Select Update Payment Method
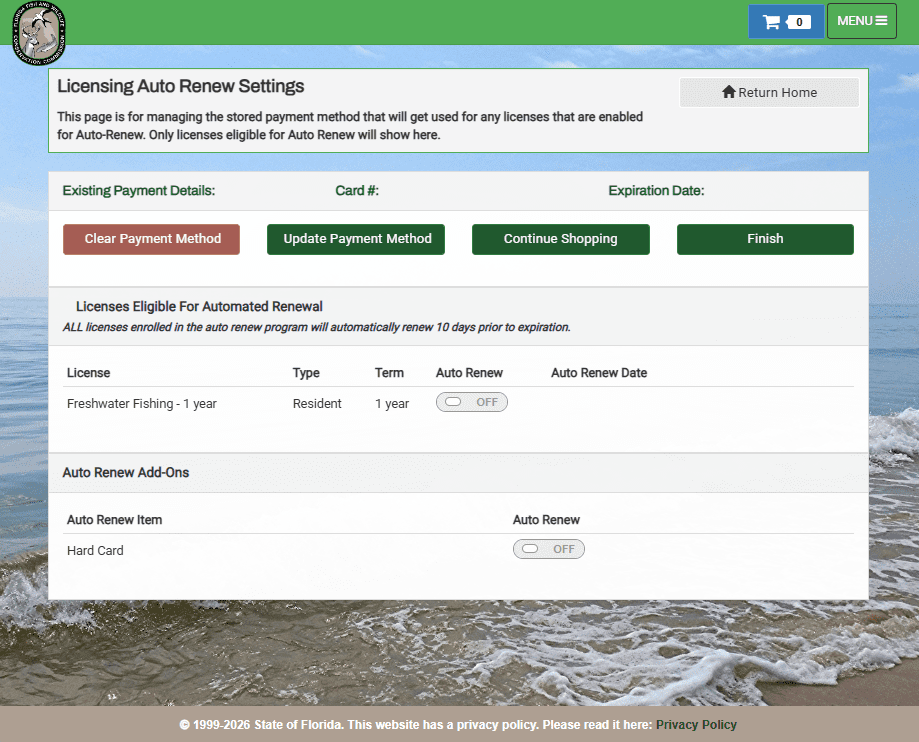The image size is (919, 742). pos(356,239)
